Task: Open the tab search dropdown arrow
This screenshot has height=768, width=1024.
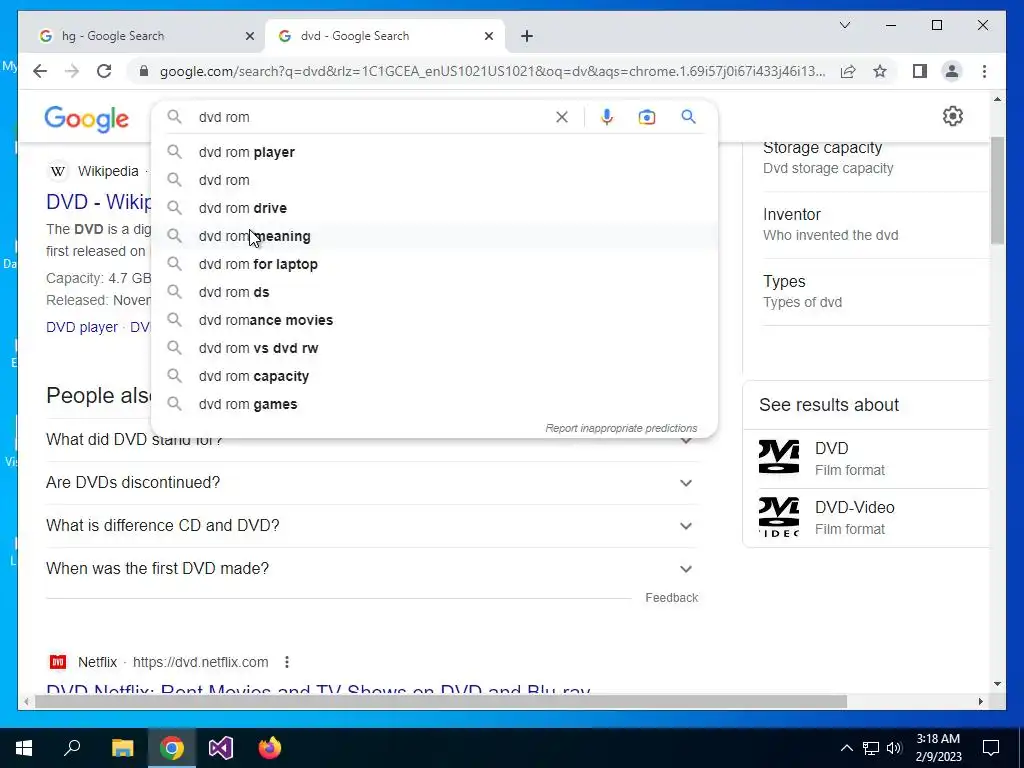Action: point(844,25)
